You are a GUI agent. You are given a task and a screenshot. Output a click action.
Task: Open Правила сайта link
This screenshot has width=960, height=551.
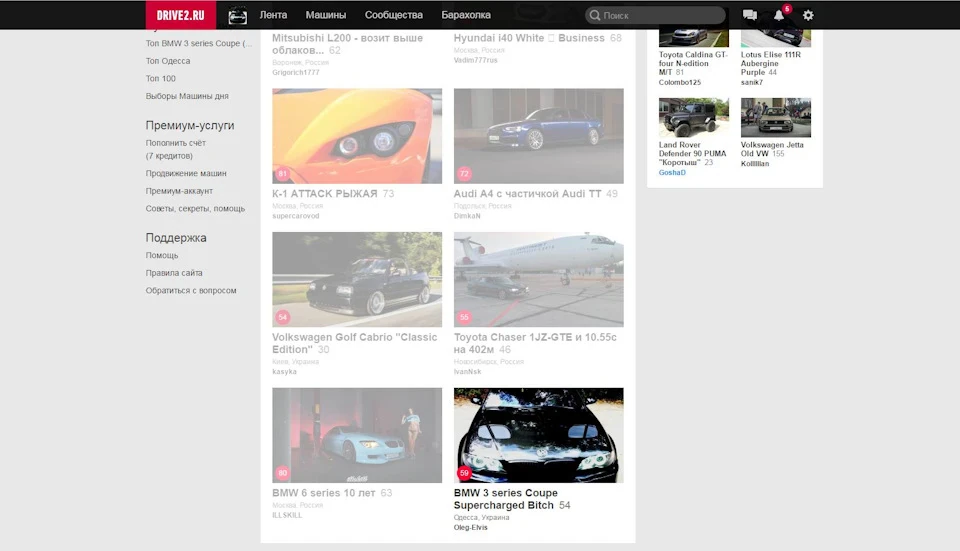(x=174, y=273)
